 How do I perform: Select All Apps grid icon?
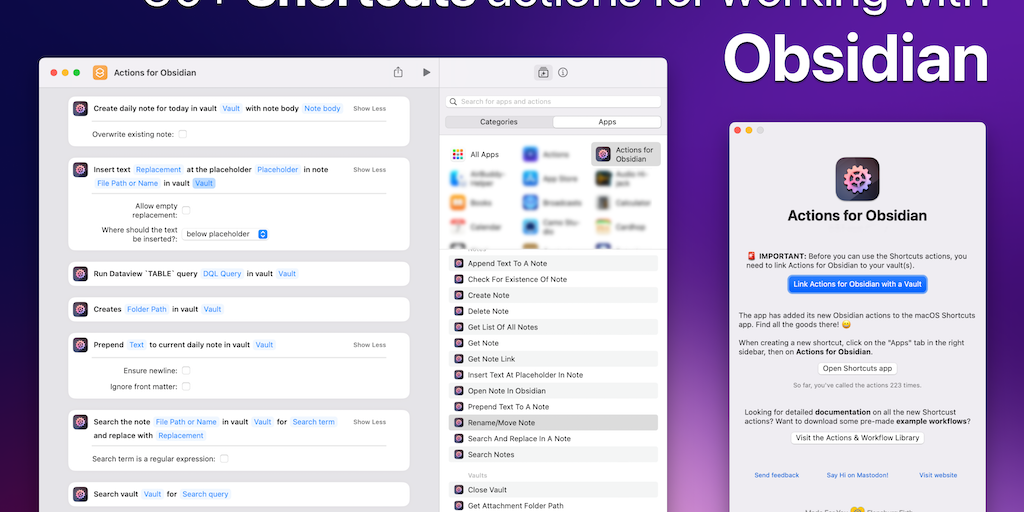[x=458, y=154]
